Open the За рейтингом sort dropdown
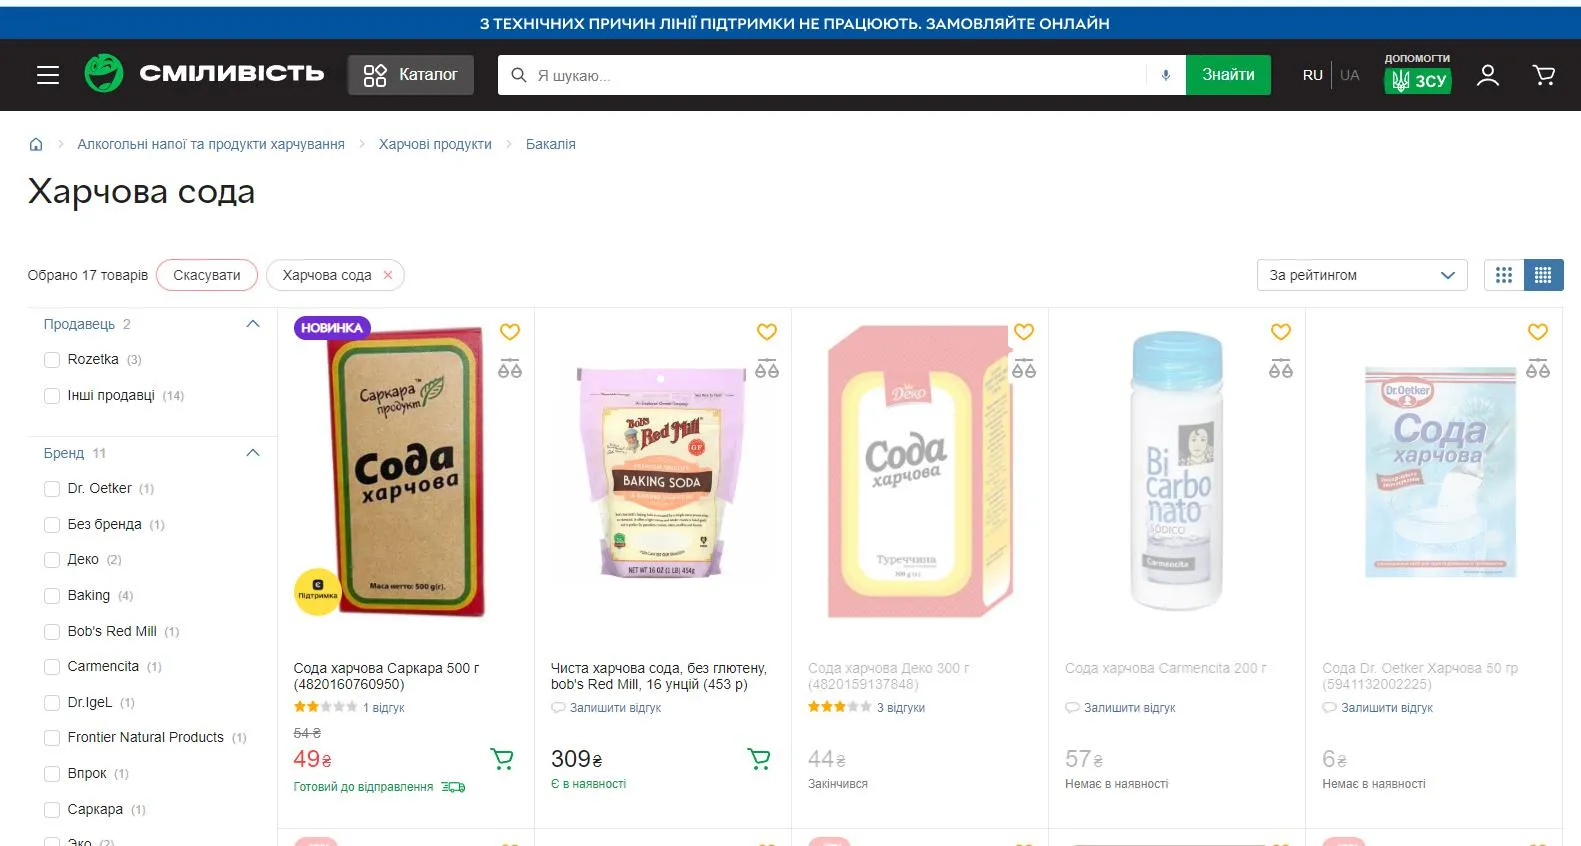Viewport: 1581px width, 846px height. 1361,275
